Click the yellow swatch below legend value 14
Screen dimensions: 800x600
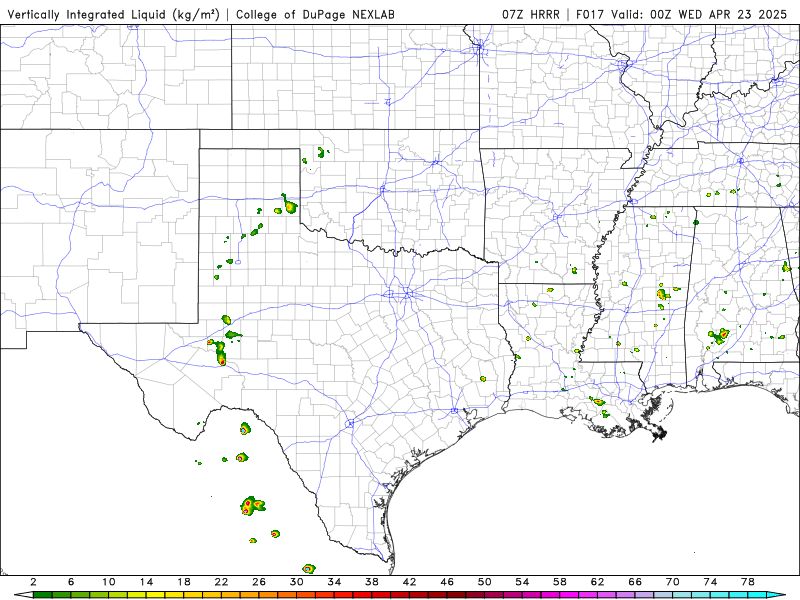point(156,595)
